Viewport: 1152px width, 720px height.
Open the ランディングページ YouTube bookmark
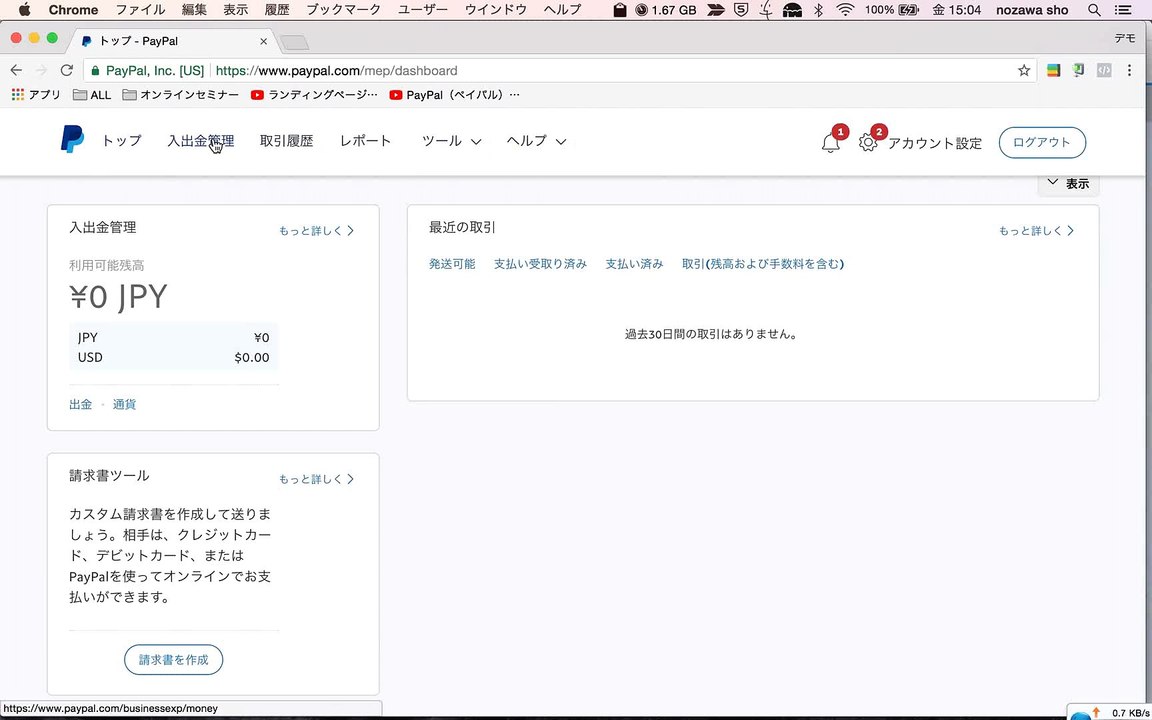[x=314, y=95]
